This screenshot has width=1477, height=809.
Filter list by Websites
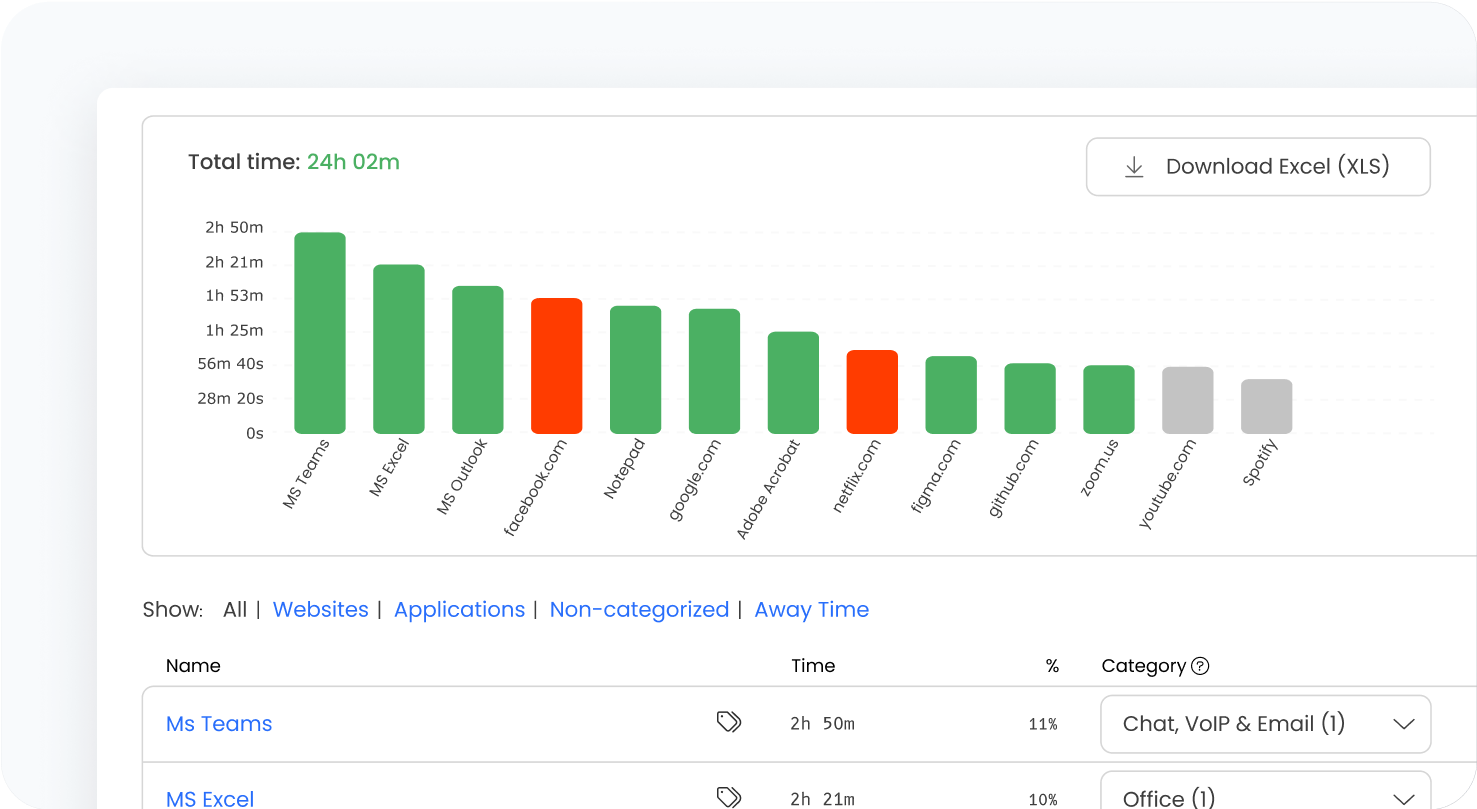tap(320, 610)
